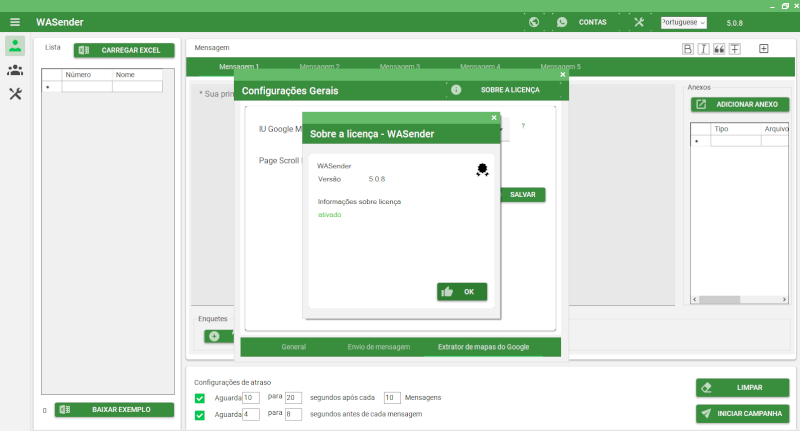Screen dimensions: 800x431
Task: Open the hamburger menu in the header
Action: coord(15,22)
